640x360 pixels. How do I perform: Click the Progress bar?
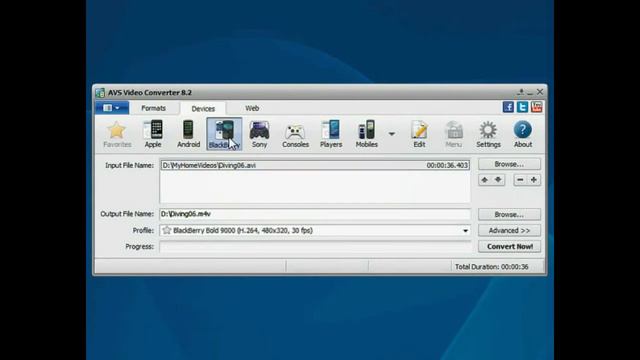point(315,247)
